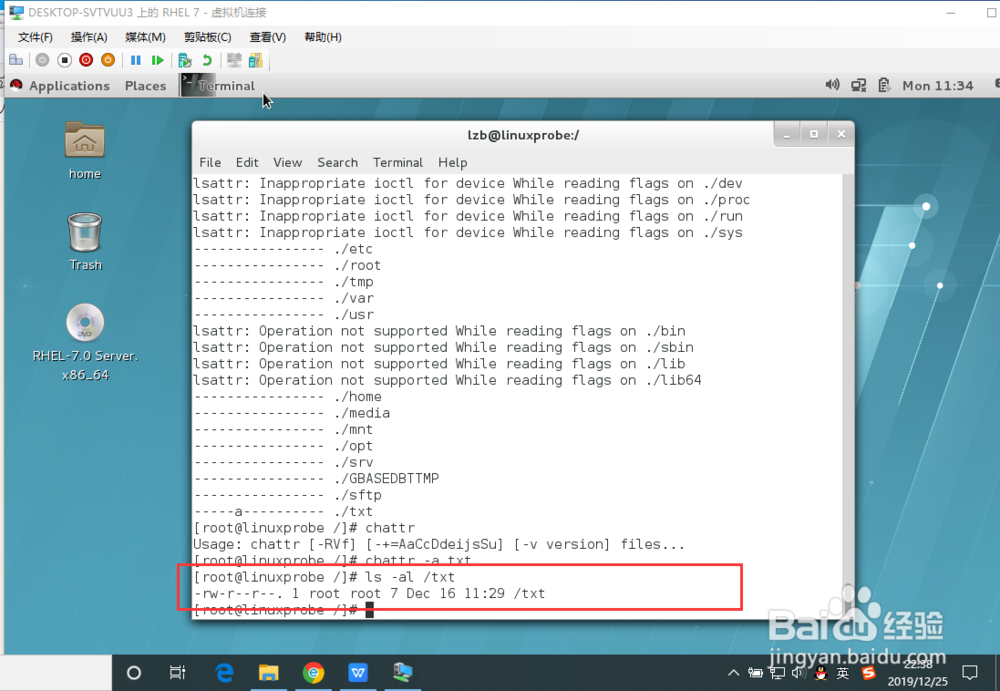The image size is (1000, 691).
Task: Click the '-----a---------- ./txt' line
Action: pos(283,512)
